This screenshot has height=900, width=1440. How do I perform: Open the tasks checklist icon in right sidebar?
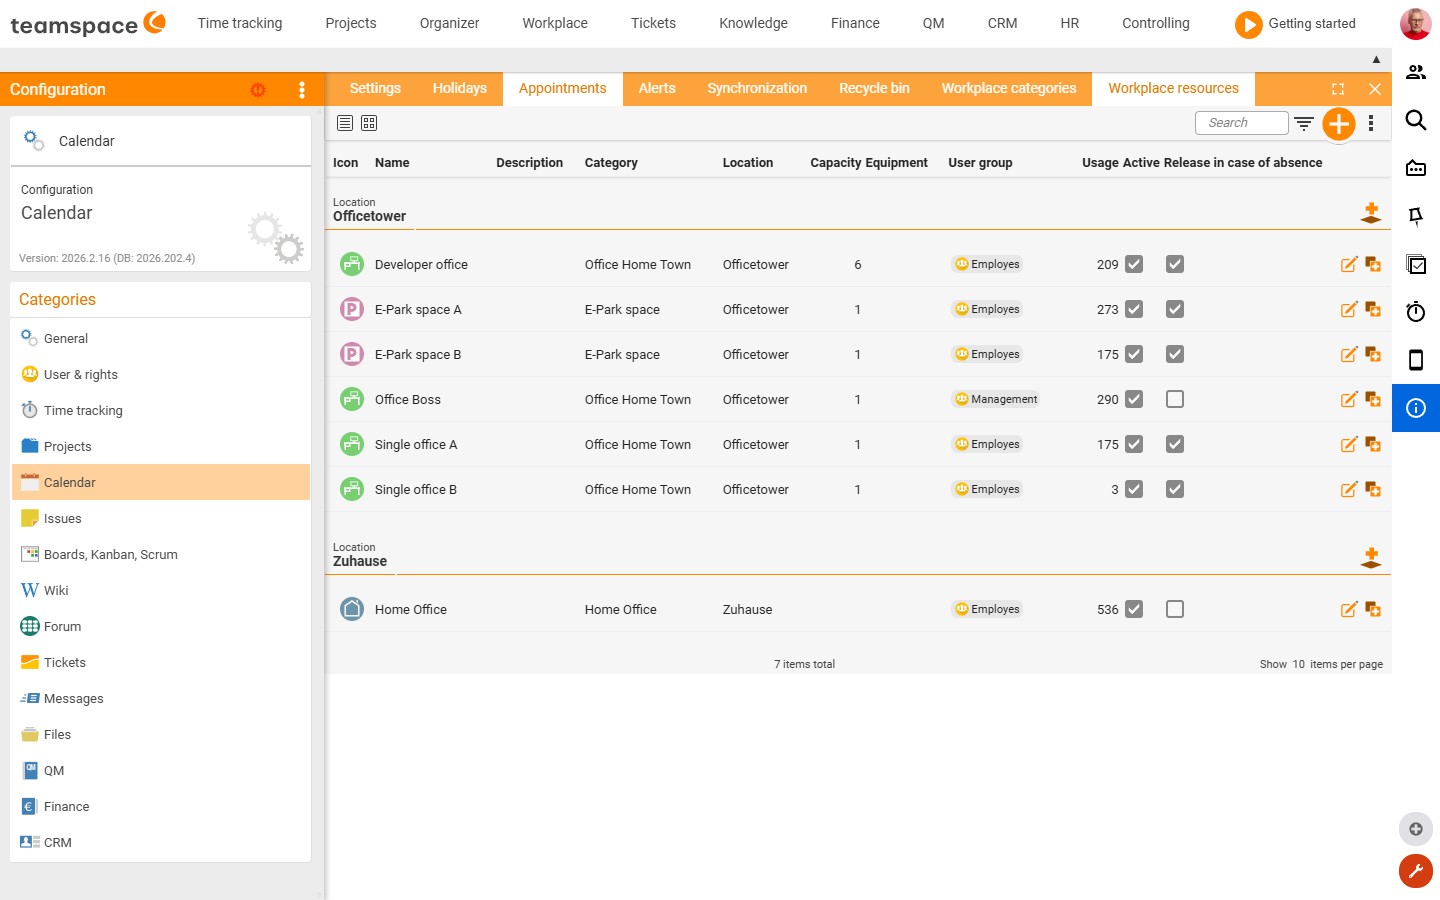pyautogui.click(x=1416, y=264)
